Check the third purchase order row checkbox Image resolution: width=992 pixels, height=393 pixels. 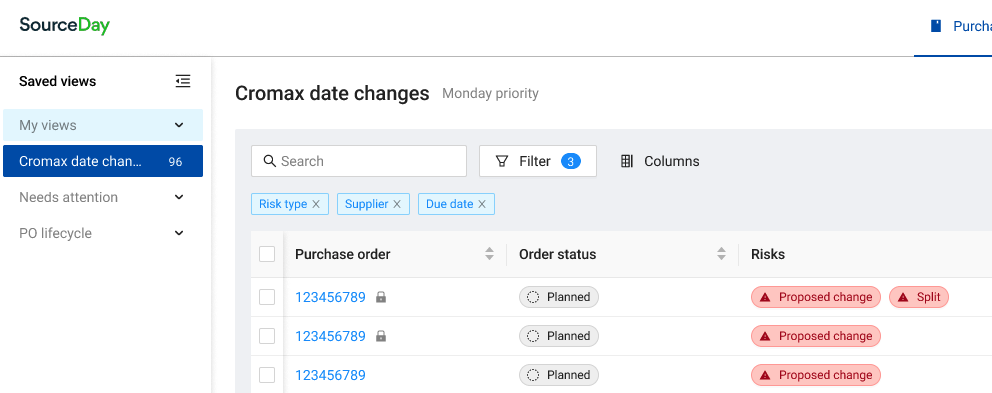(267, 375)
